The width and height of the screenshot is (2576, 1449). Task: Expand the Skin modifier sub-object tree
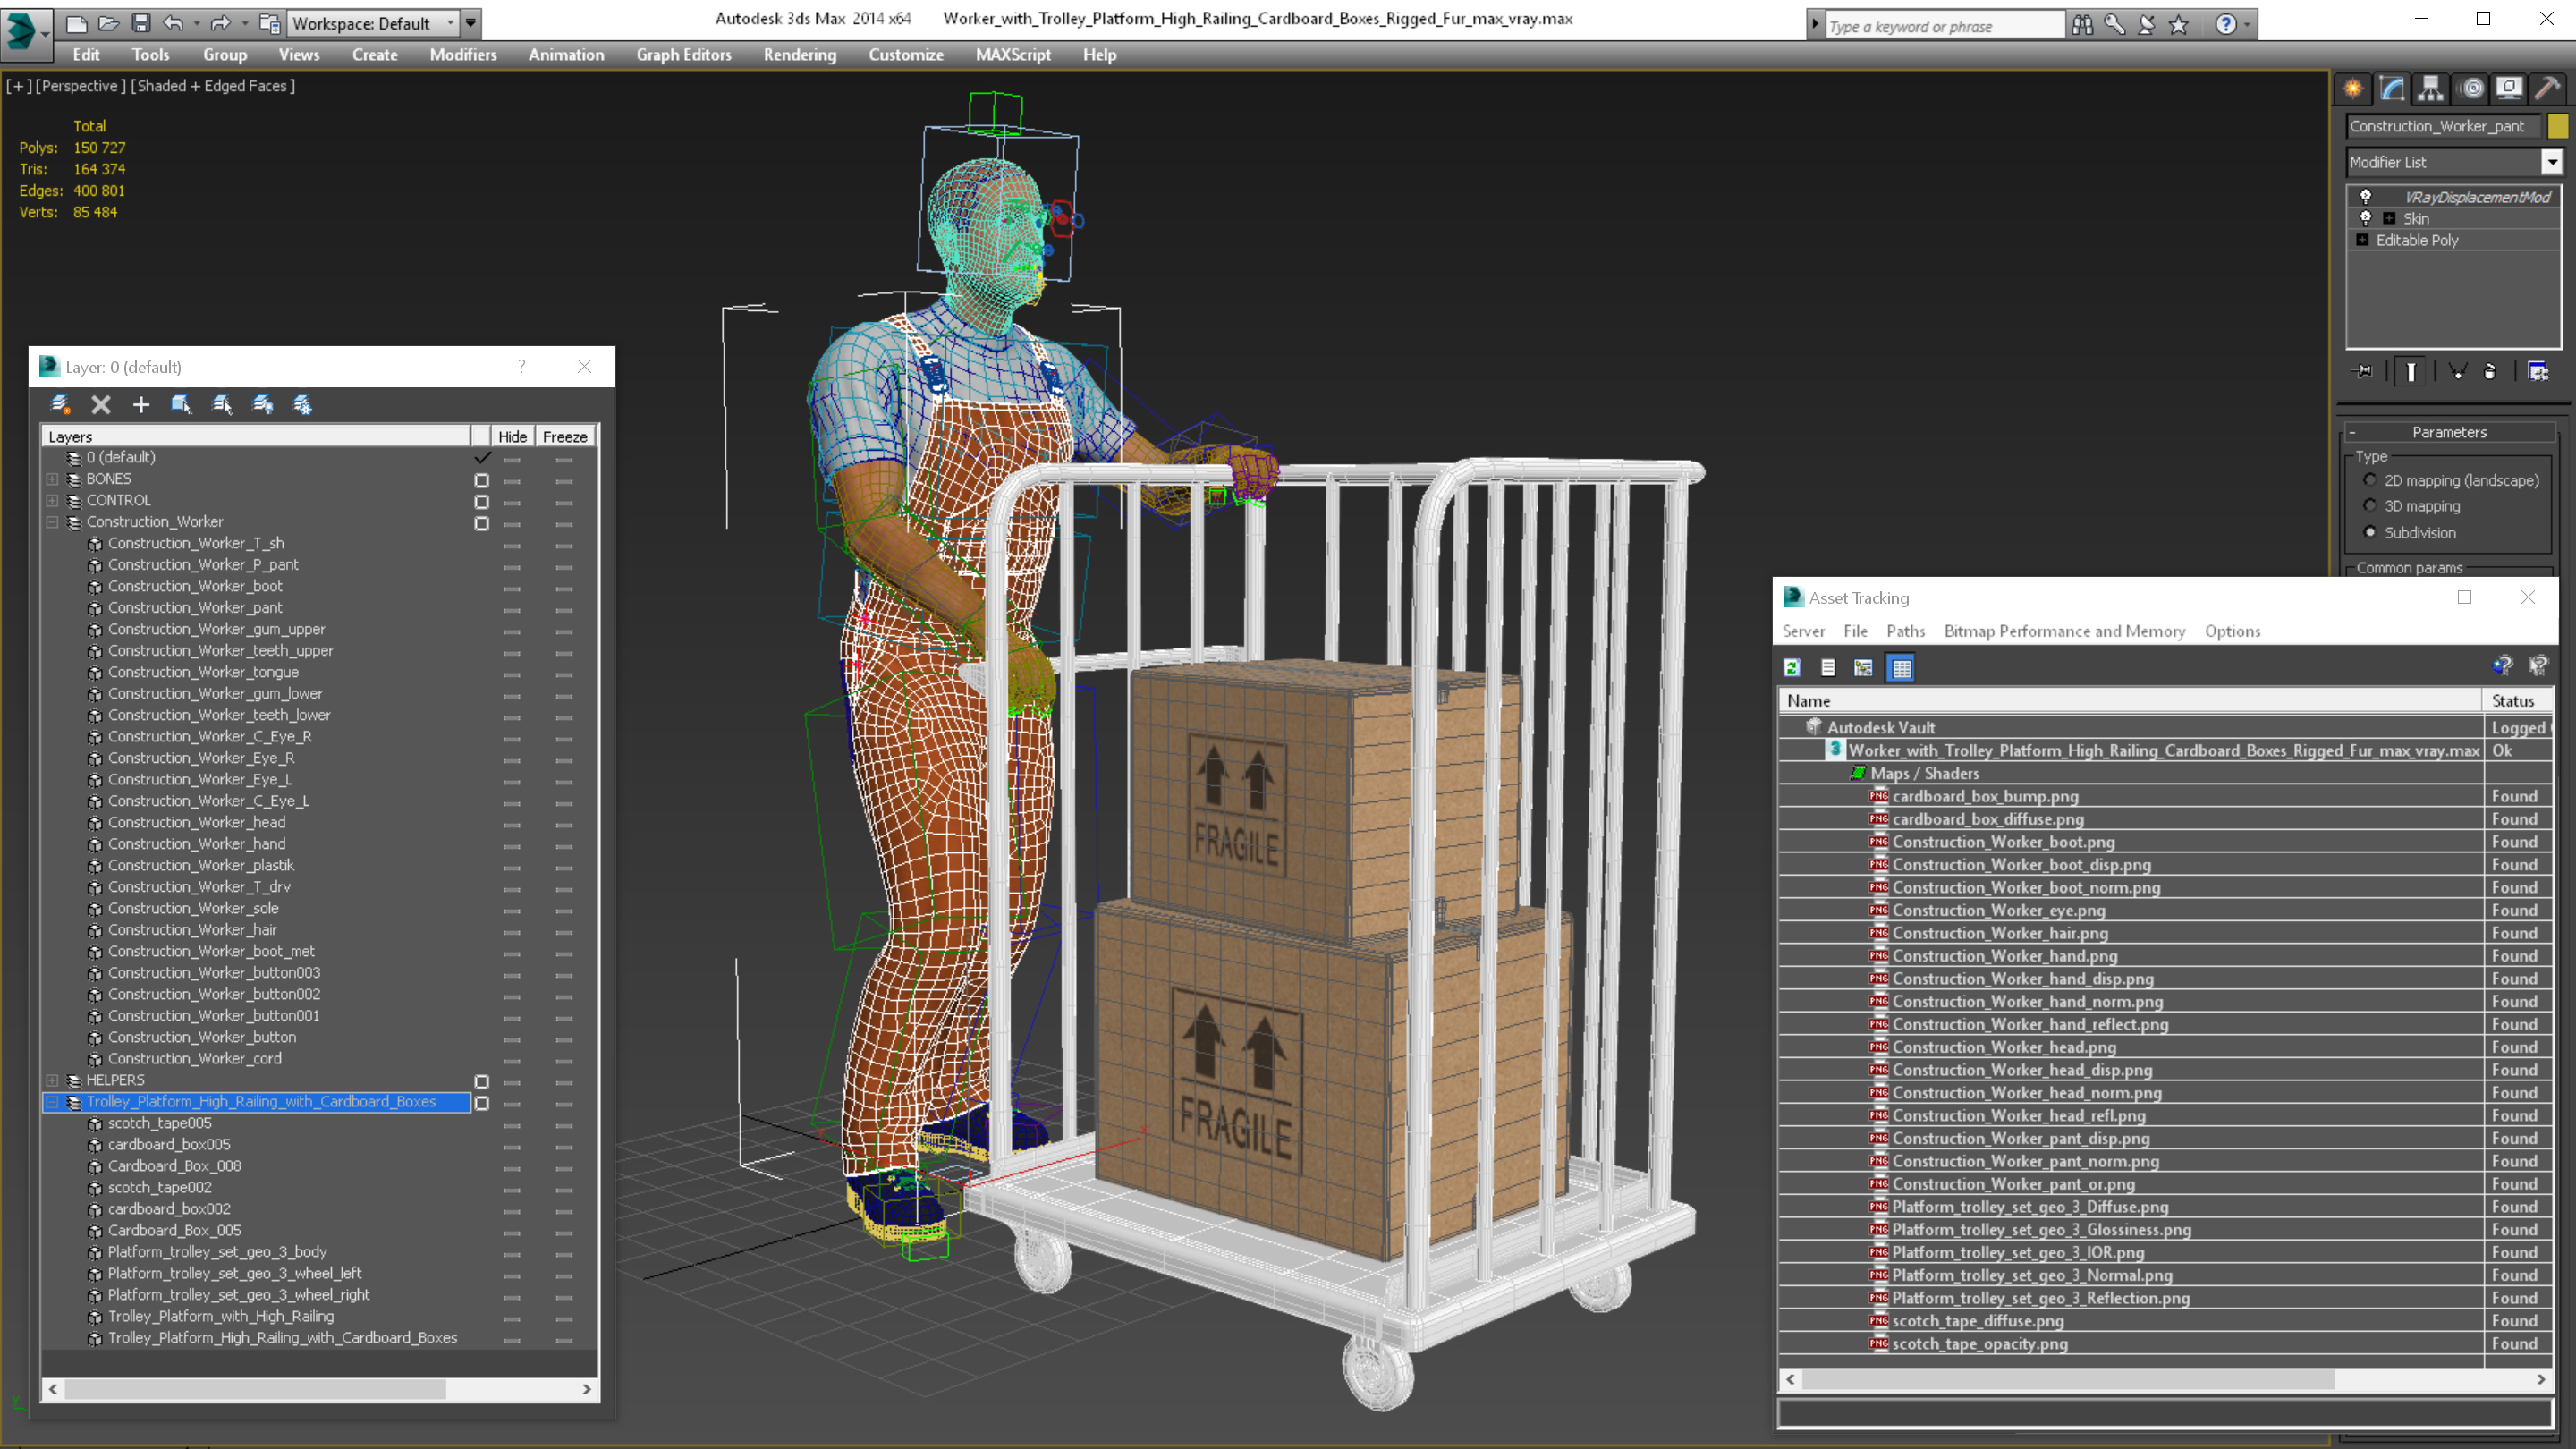[x=2389, y=218]
